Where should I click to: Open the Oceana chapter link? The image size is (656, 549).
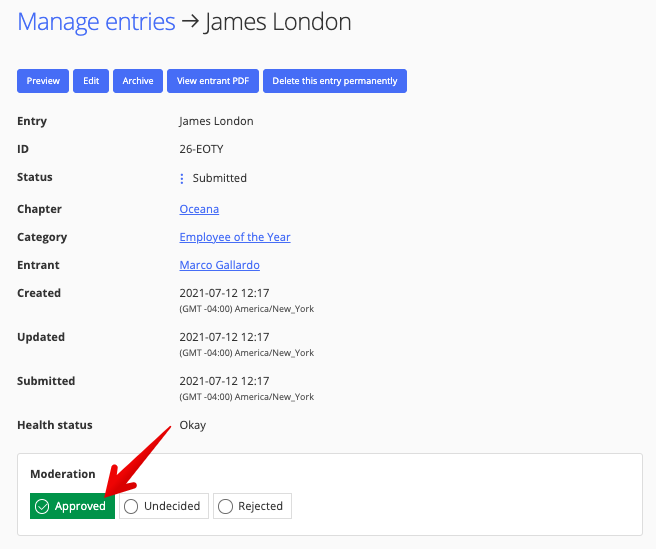[x=199, y=209]
